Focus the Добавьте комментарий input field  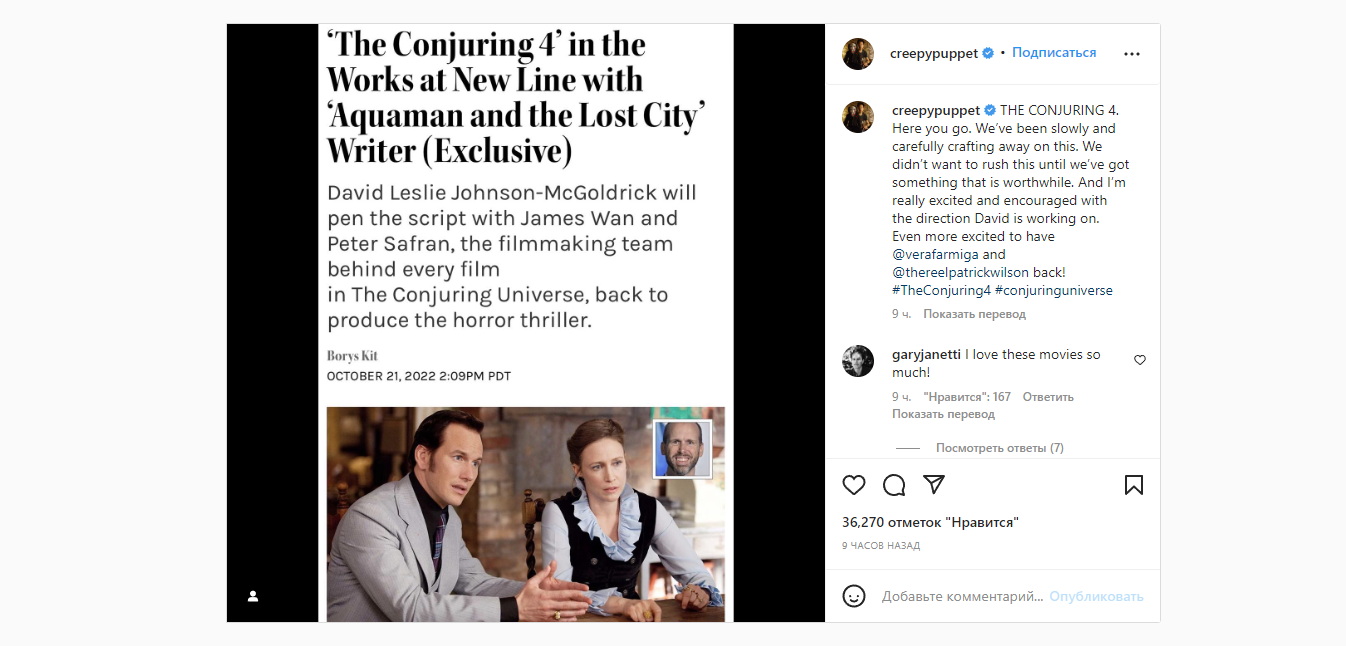click(x=962, y=596)
